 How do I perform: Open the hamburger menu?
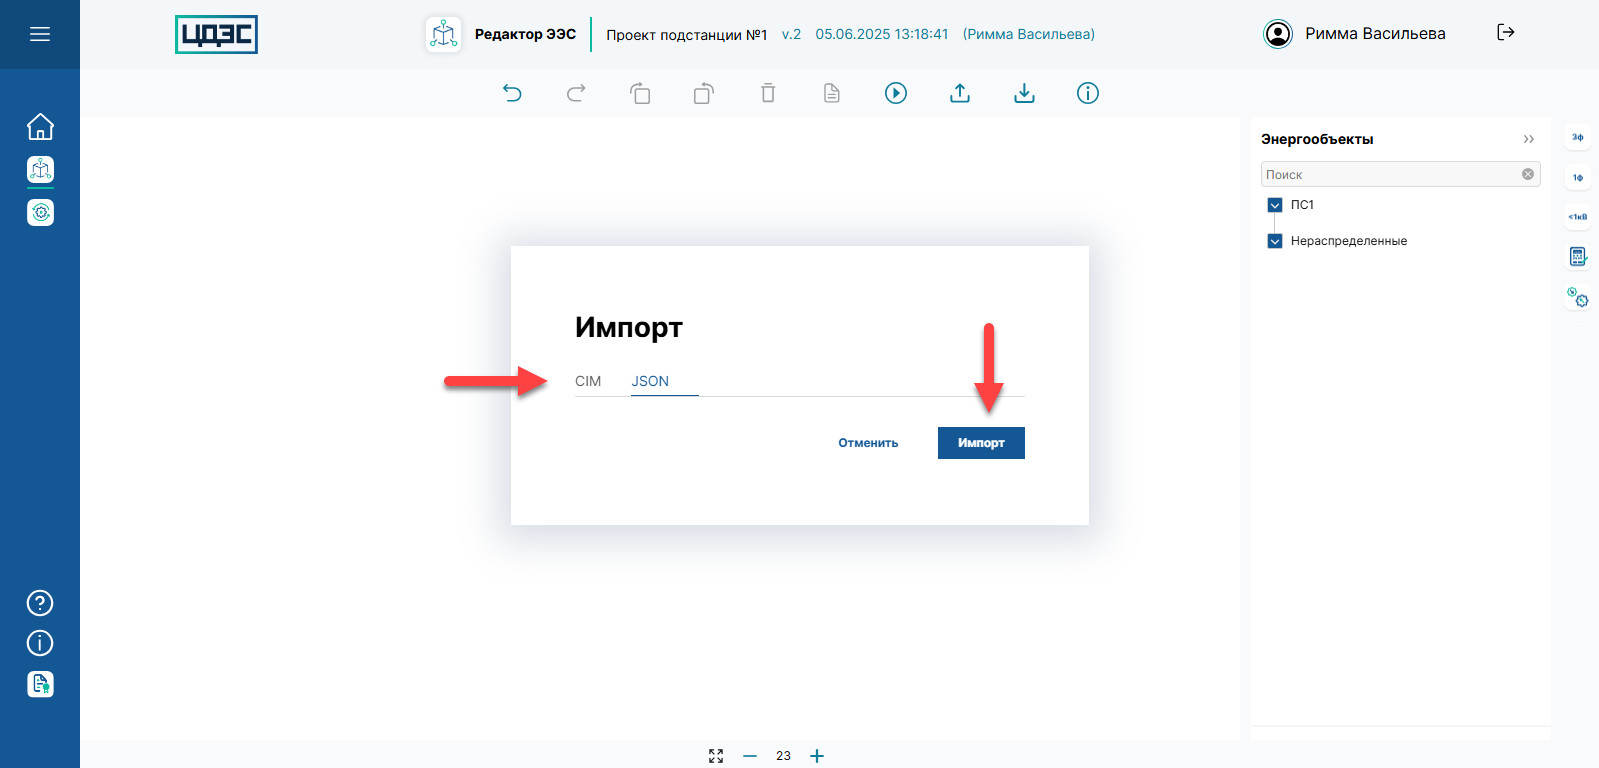pyautogui.click(x=40, y=34)
